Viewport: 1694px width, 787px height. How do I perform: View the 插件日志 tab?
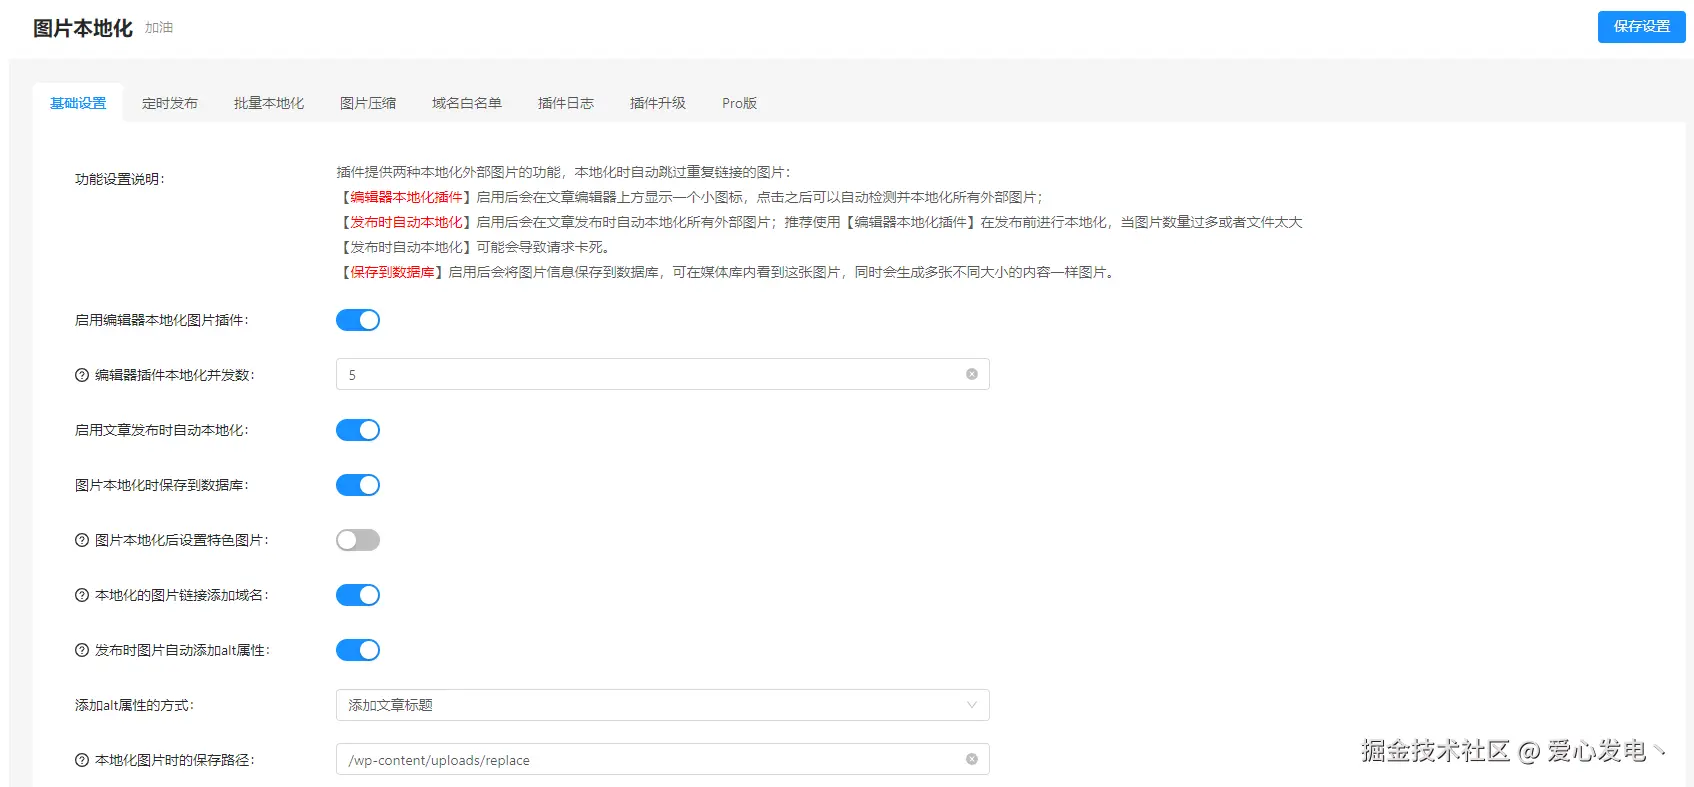[566, 103]
